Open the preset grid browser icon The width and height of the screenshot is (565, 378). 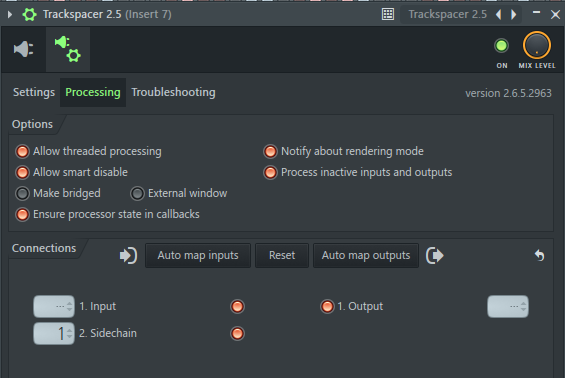coord(388,14)
